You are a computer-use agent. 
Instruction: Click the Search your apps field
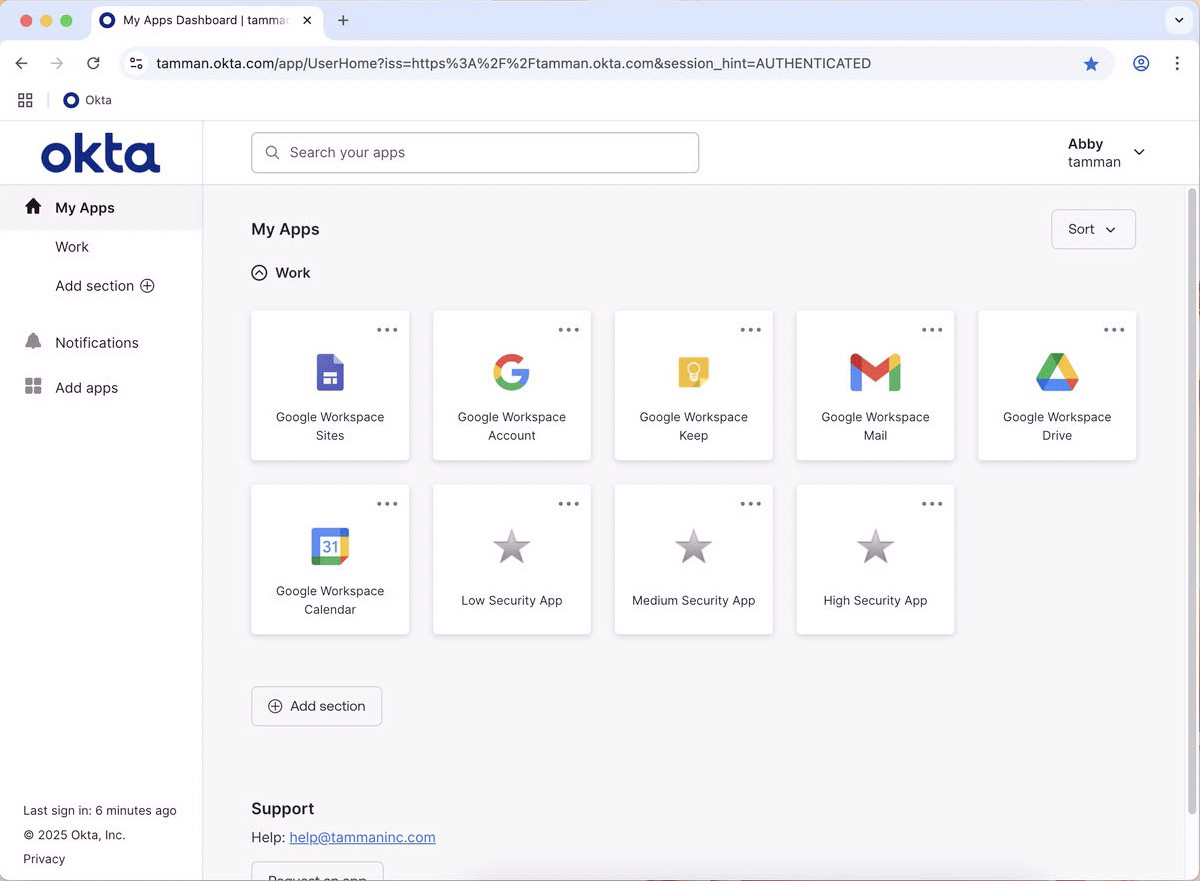pos(475,153)
